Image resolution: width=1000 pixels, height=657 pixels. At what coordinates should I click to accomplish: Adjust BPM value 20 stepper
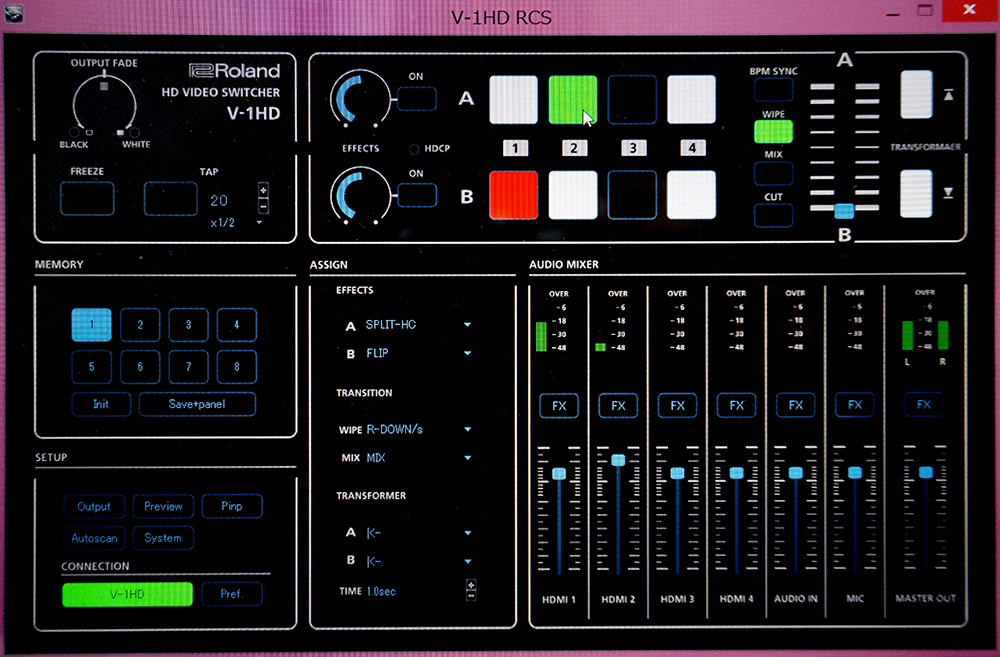[x=263, y=198]
